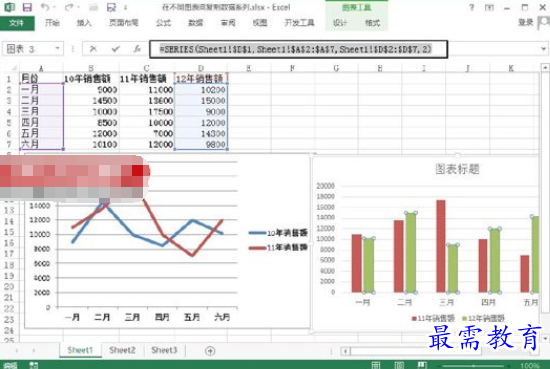Switch to Page Layout view icon
Viewport: 550px width, 369px height.
tap(399, 365)
